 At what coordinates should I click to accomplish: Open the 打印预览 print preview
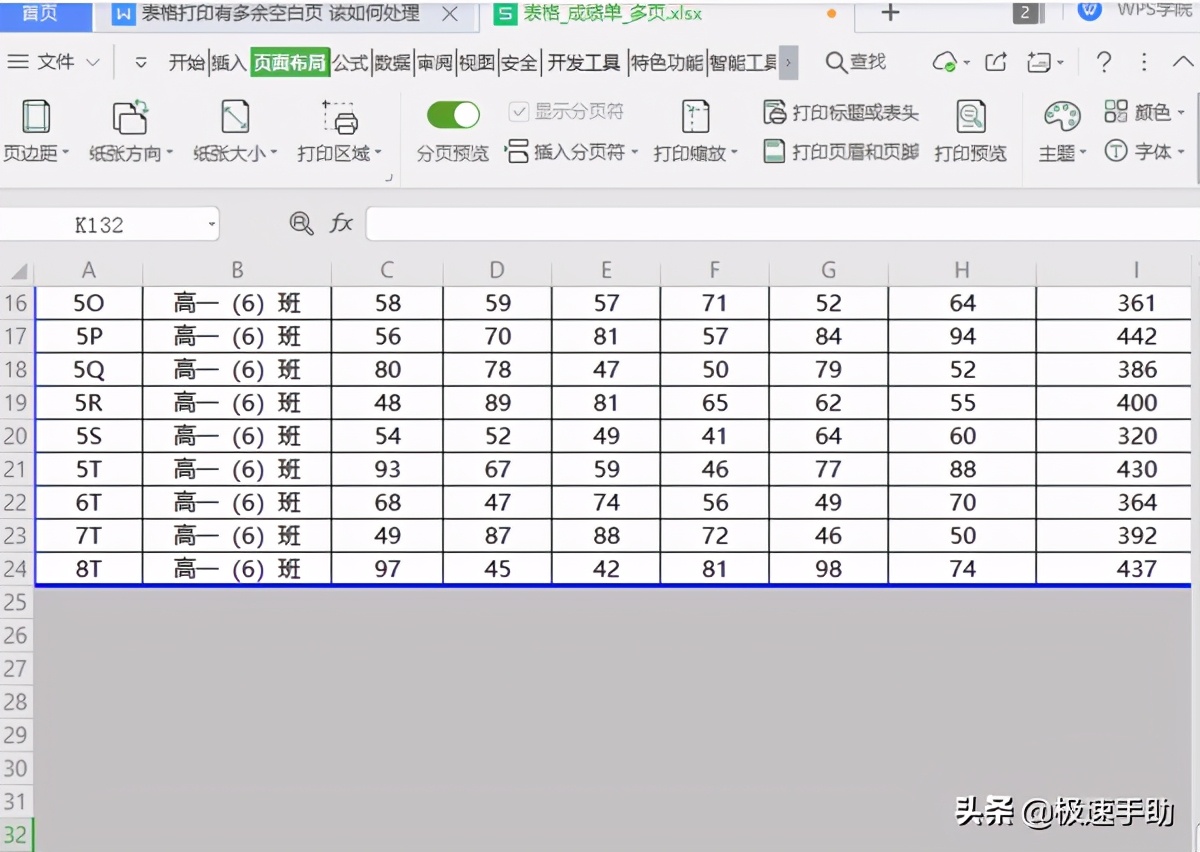tap(969, 130)
